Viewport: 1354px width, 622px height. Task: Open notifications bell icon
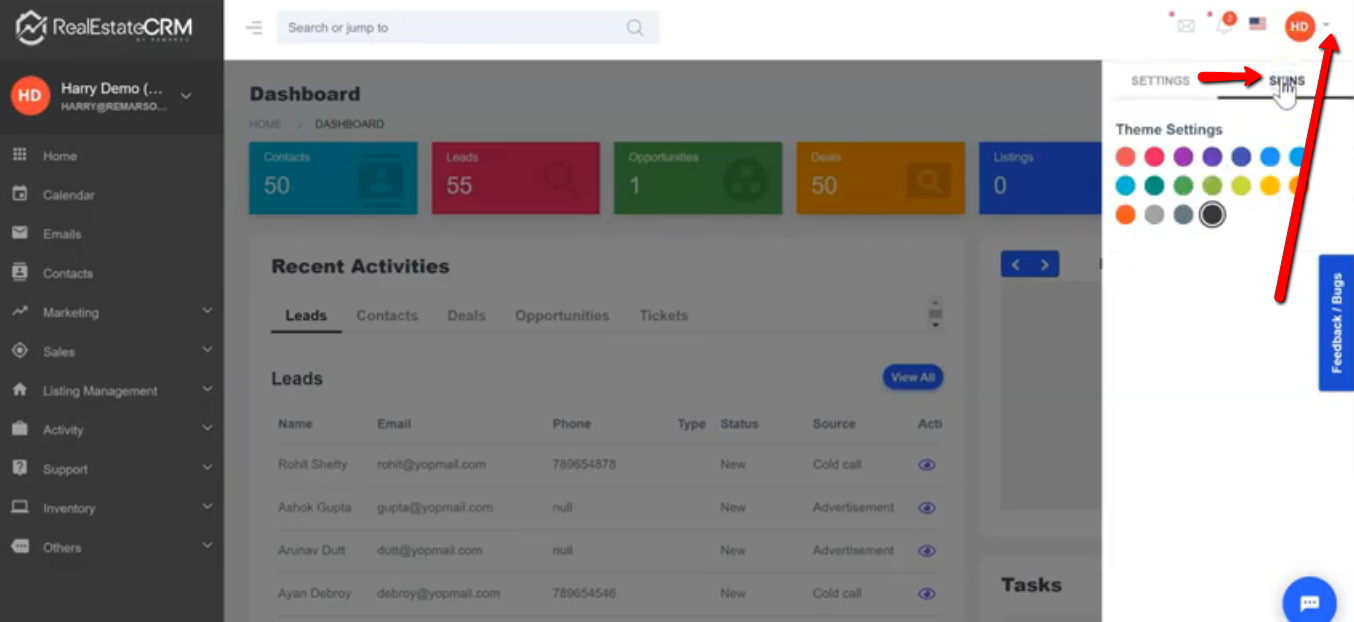click(x=1223, y=26)
